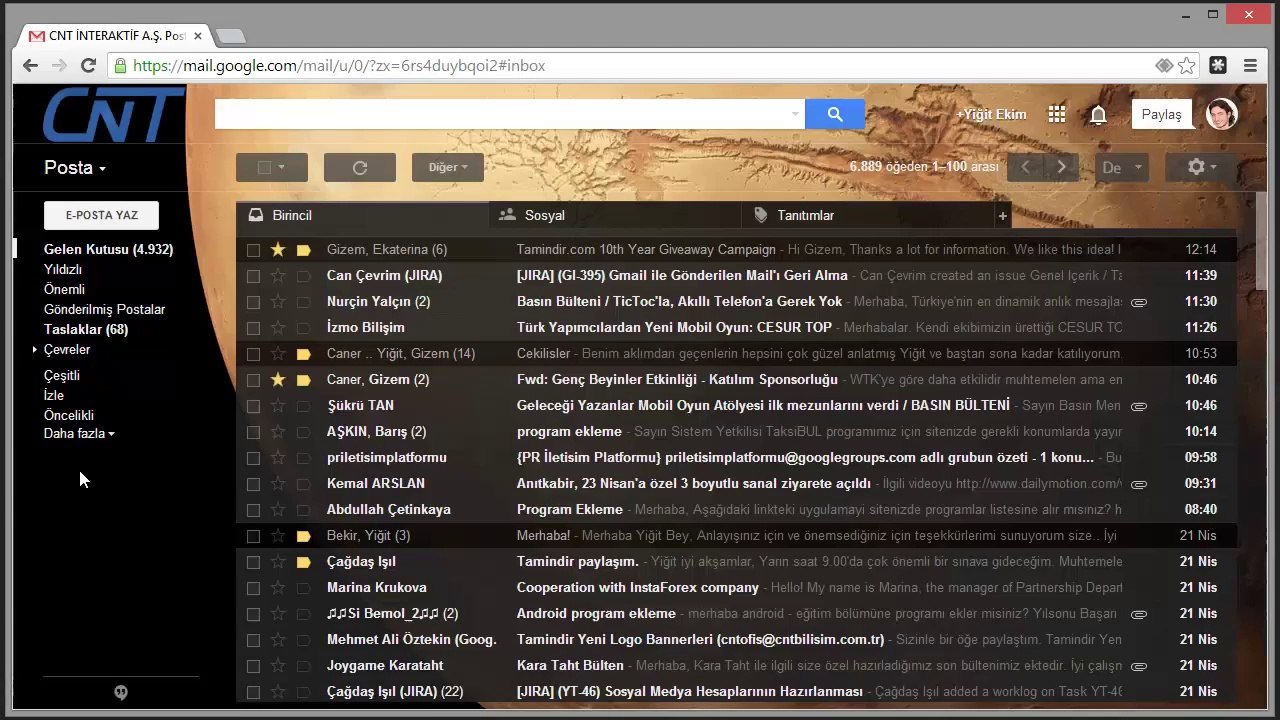Viewport: 1280px width, 720px height.
Task: Open the empty new browser tab
Action: (x=230, y=36)
